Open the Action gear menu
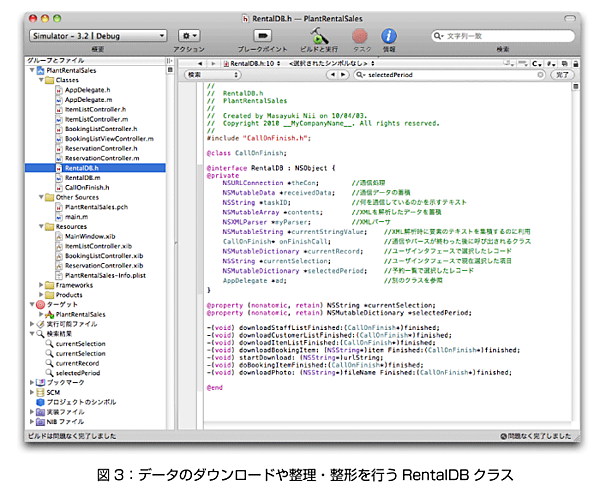 pyautogui.click(x=189, y=36)
